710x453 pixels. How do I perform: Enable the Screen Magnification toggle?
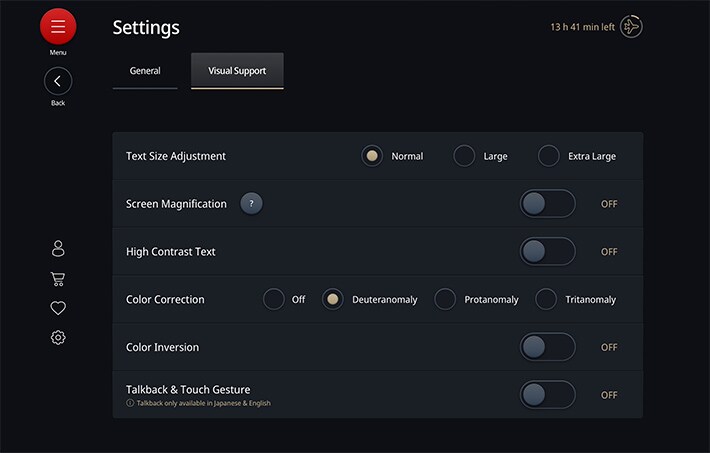tap(547, 204)
